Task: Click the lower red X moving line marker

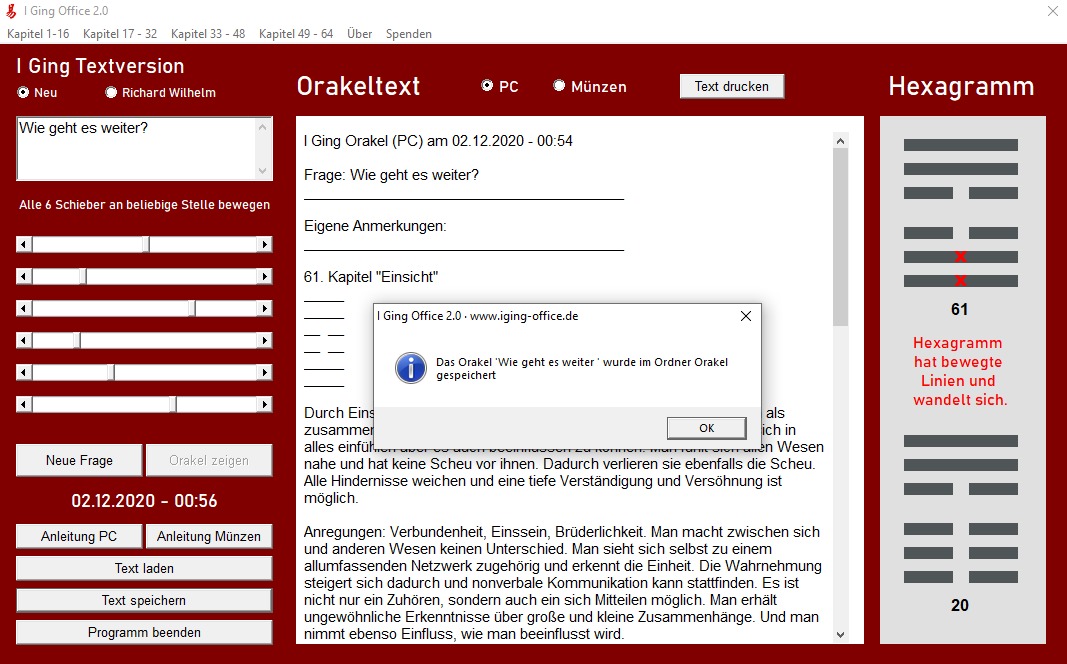Action: click(960, 280)
